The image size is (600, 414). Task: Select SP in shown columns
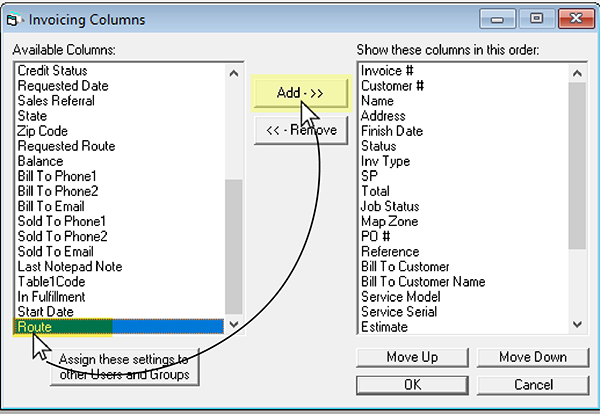[463, 176]
